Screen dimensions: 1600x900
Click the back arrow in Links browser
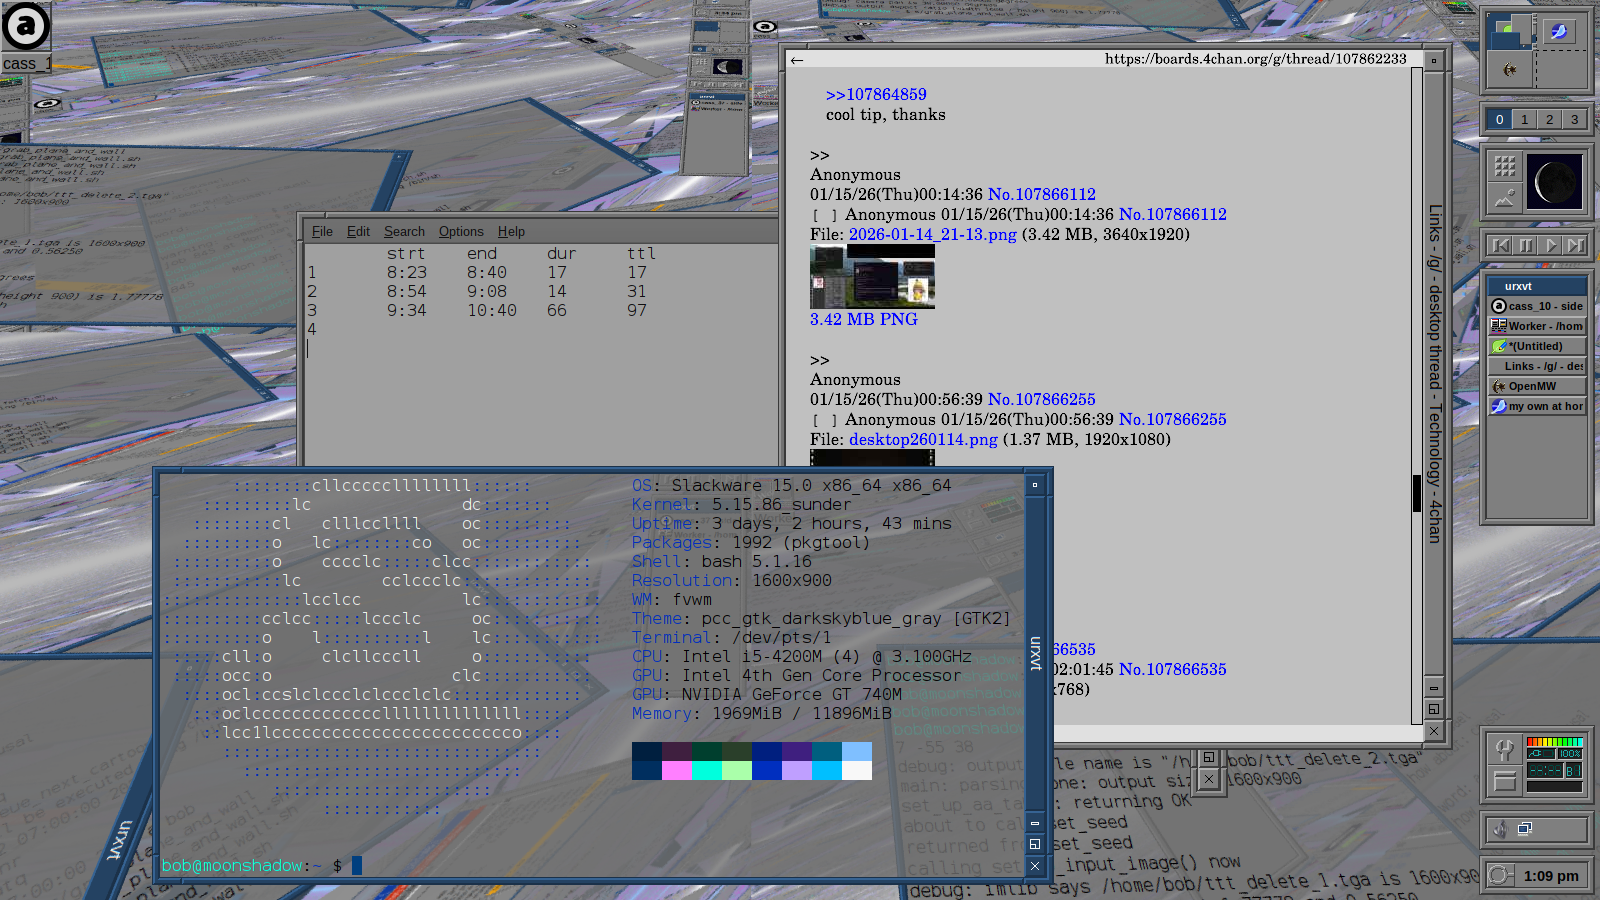797,61
